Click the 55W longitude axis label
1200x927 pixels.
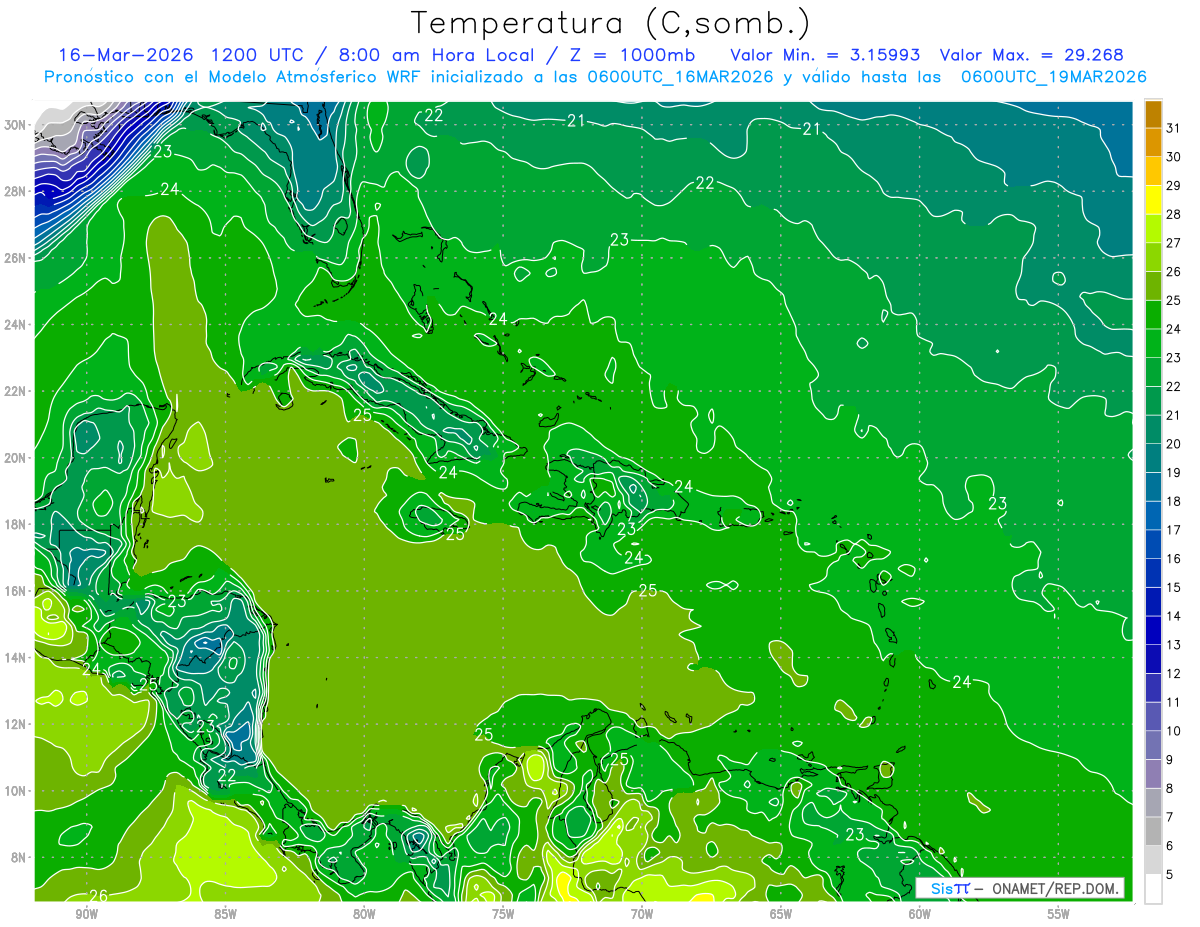pos(1059,914)
